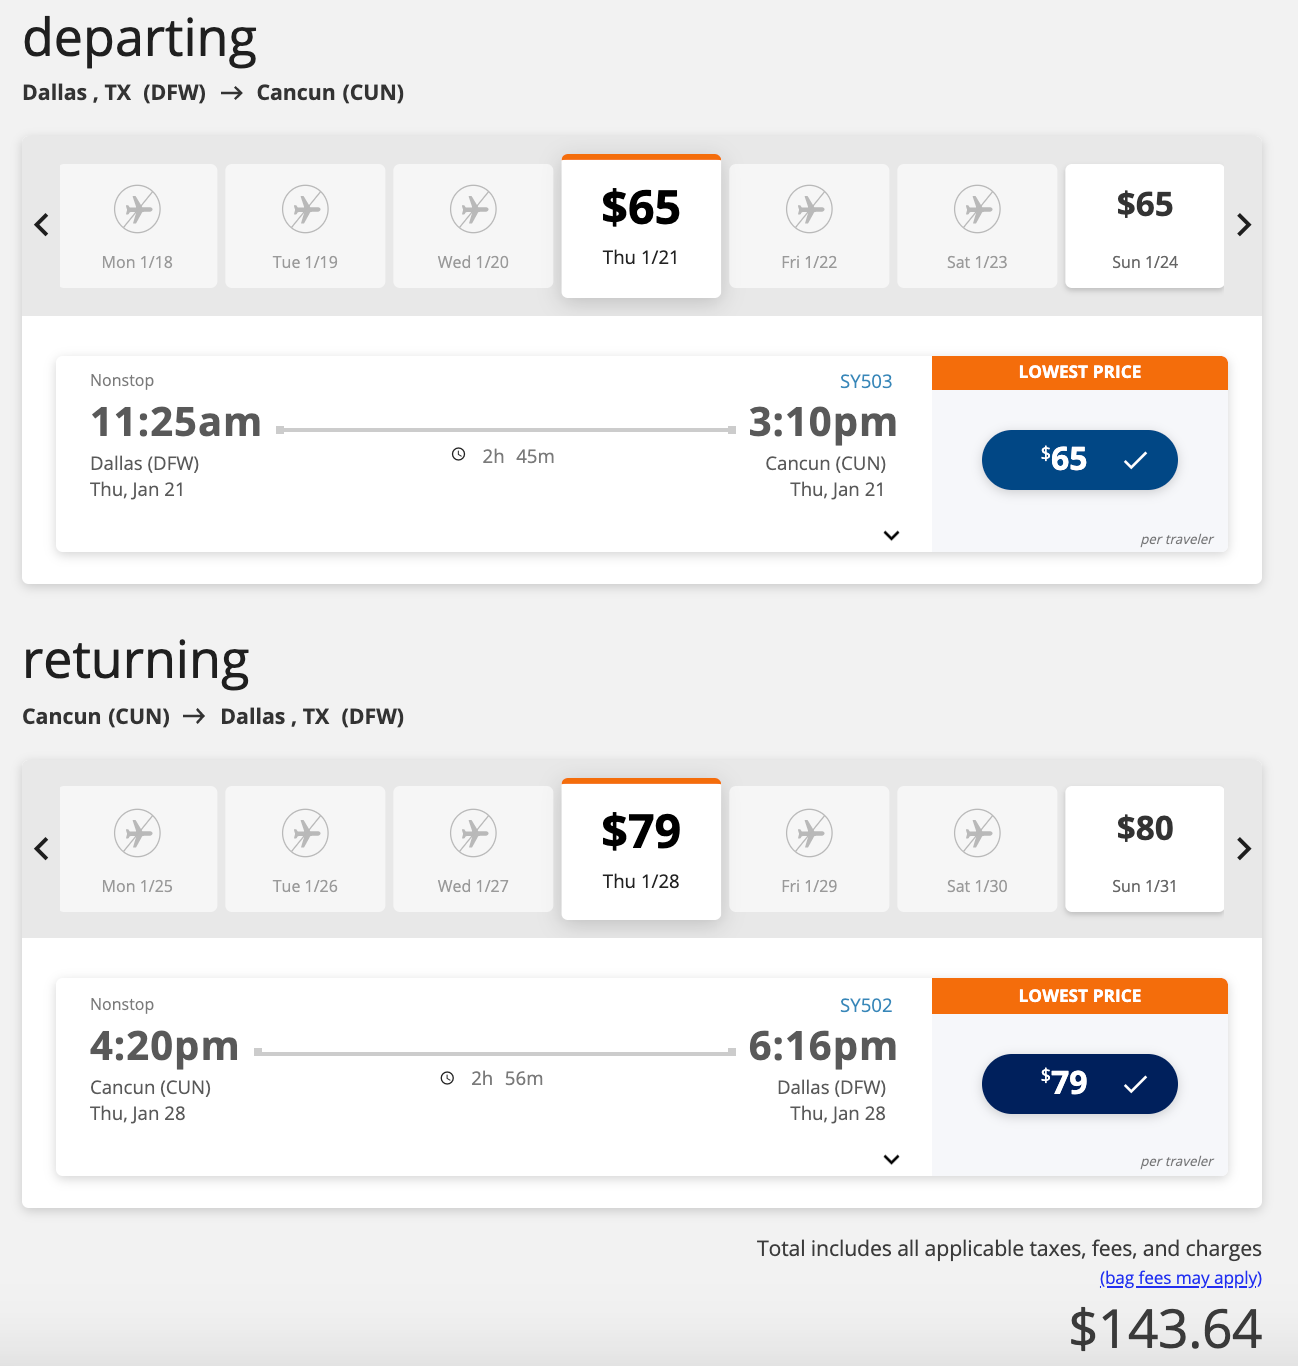Image resolution: width=1298 pixels, height=1366 pixels.
Task: Click the plane icon for Wed 1/20
Action: click(x=473, y=210)
